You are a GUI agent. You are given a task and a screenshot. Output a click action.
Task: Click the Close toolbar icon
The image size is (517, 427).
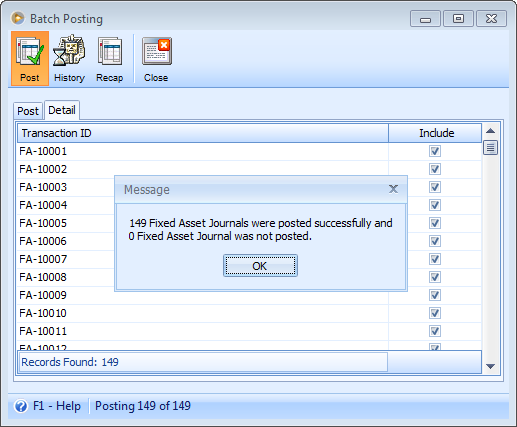click(x=156, y=59)
